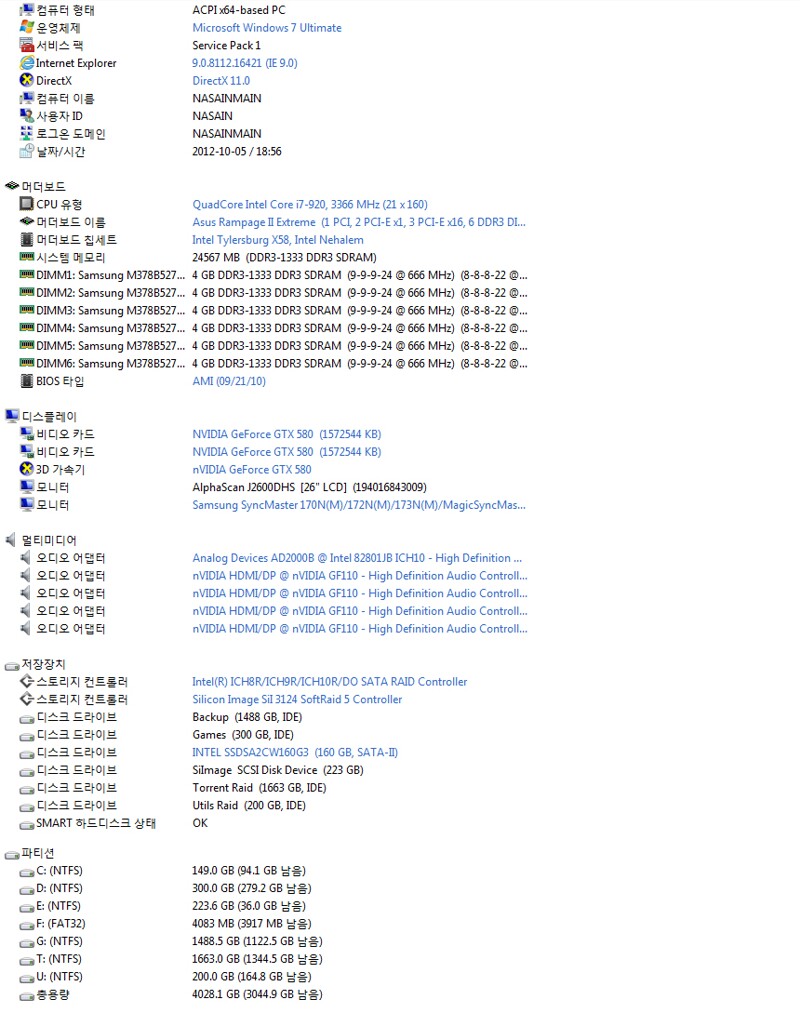Click the "D: (NTFS)" partition label

[59, 888]
